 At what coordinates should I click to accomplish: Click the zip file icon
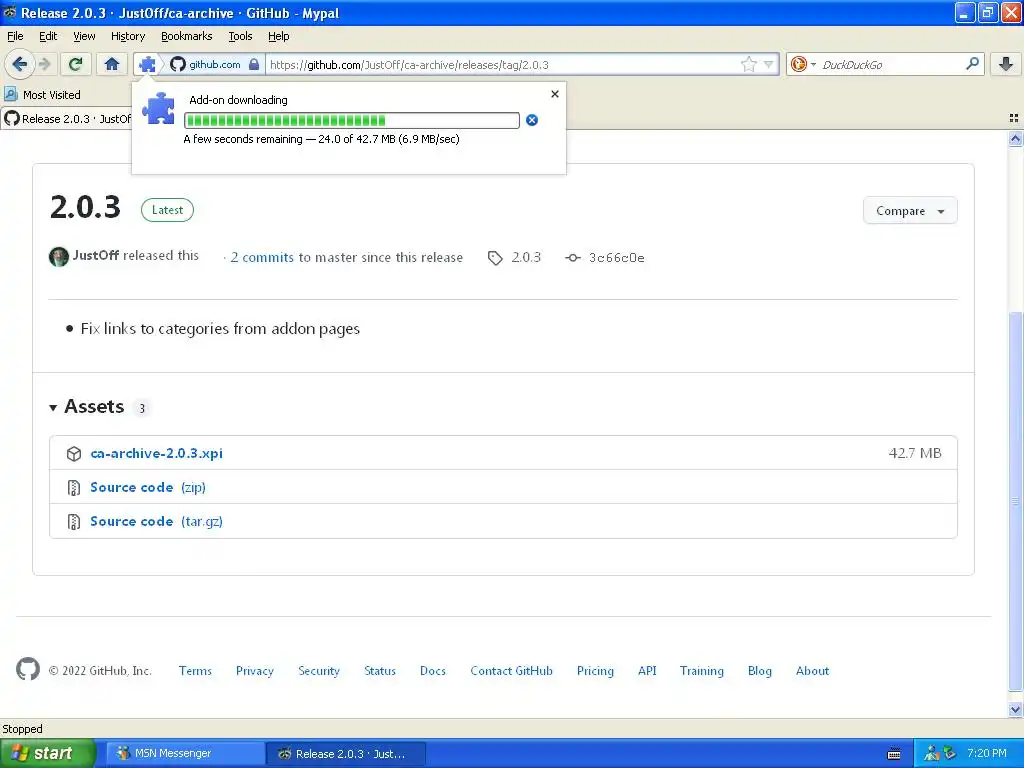click(74, 488)
